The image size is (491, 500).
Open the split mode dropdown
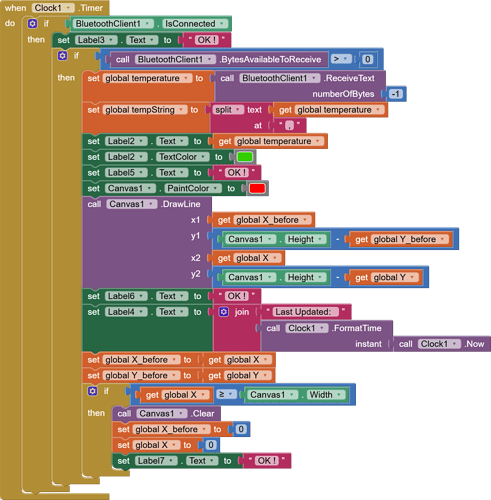point(228,110)
